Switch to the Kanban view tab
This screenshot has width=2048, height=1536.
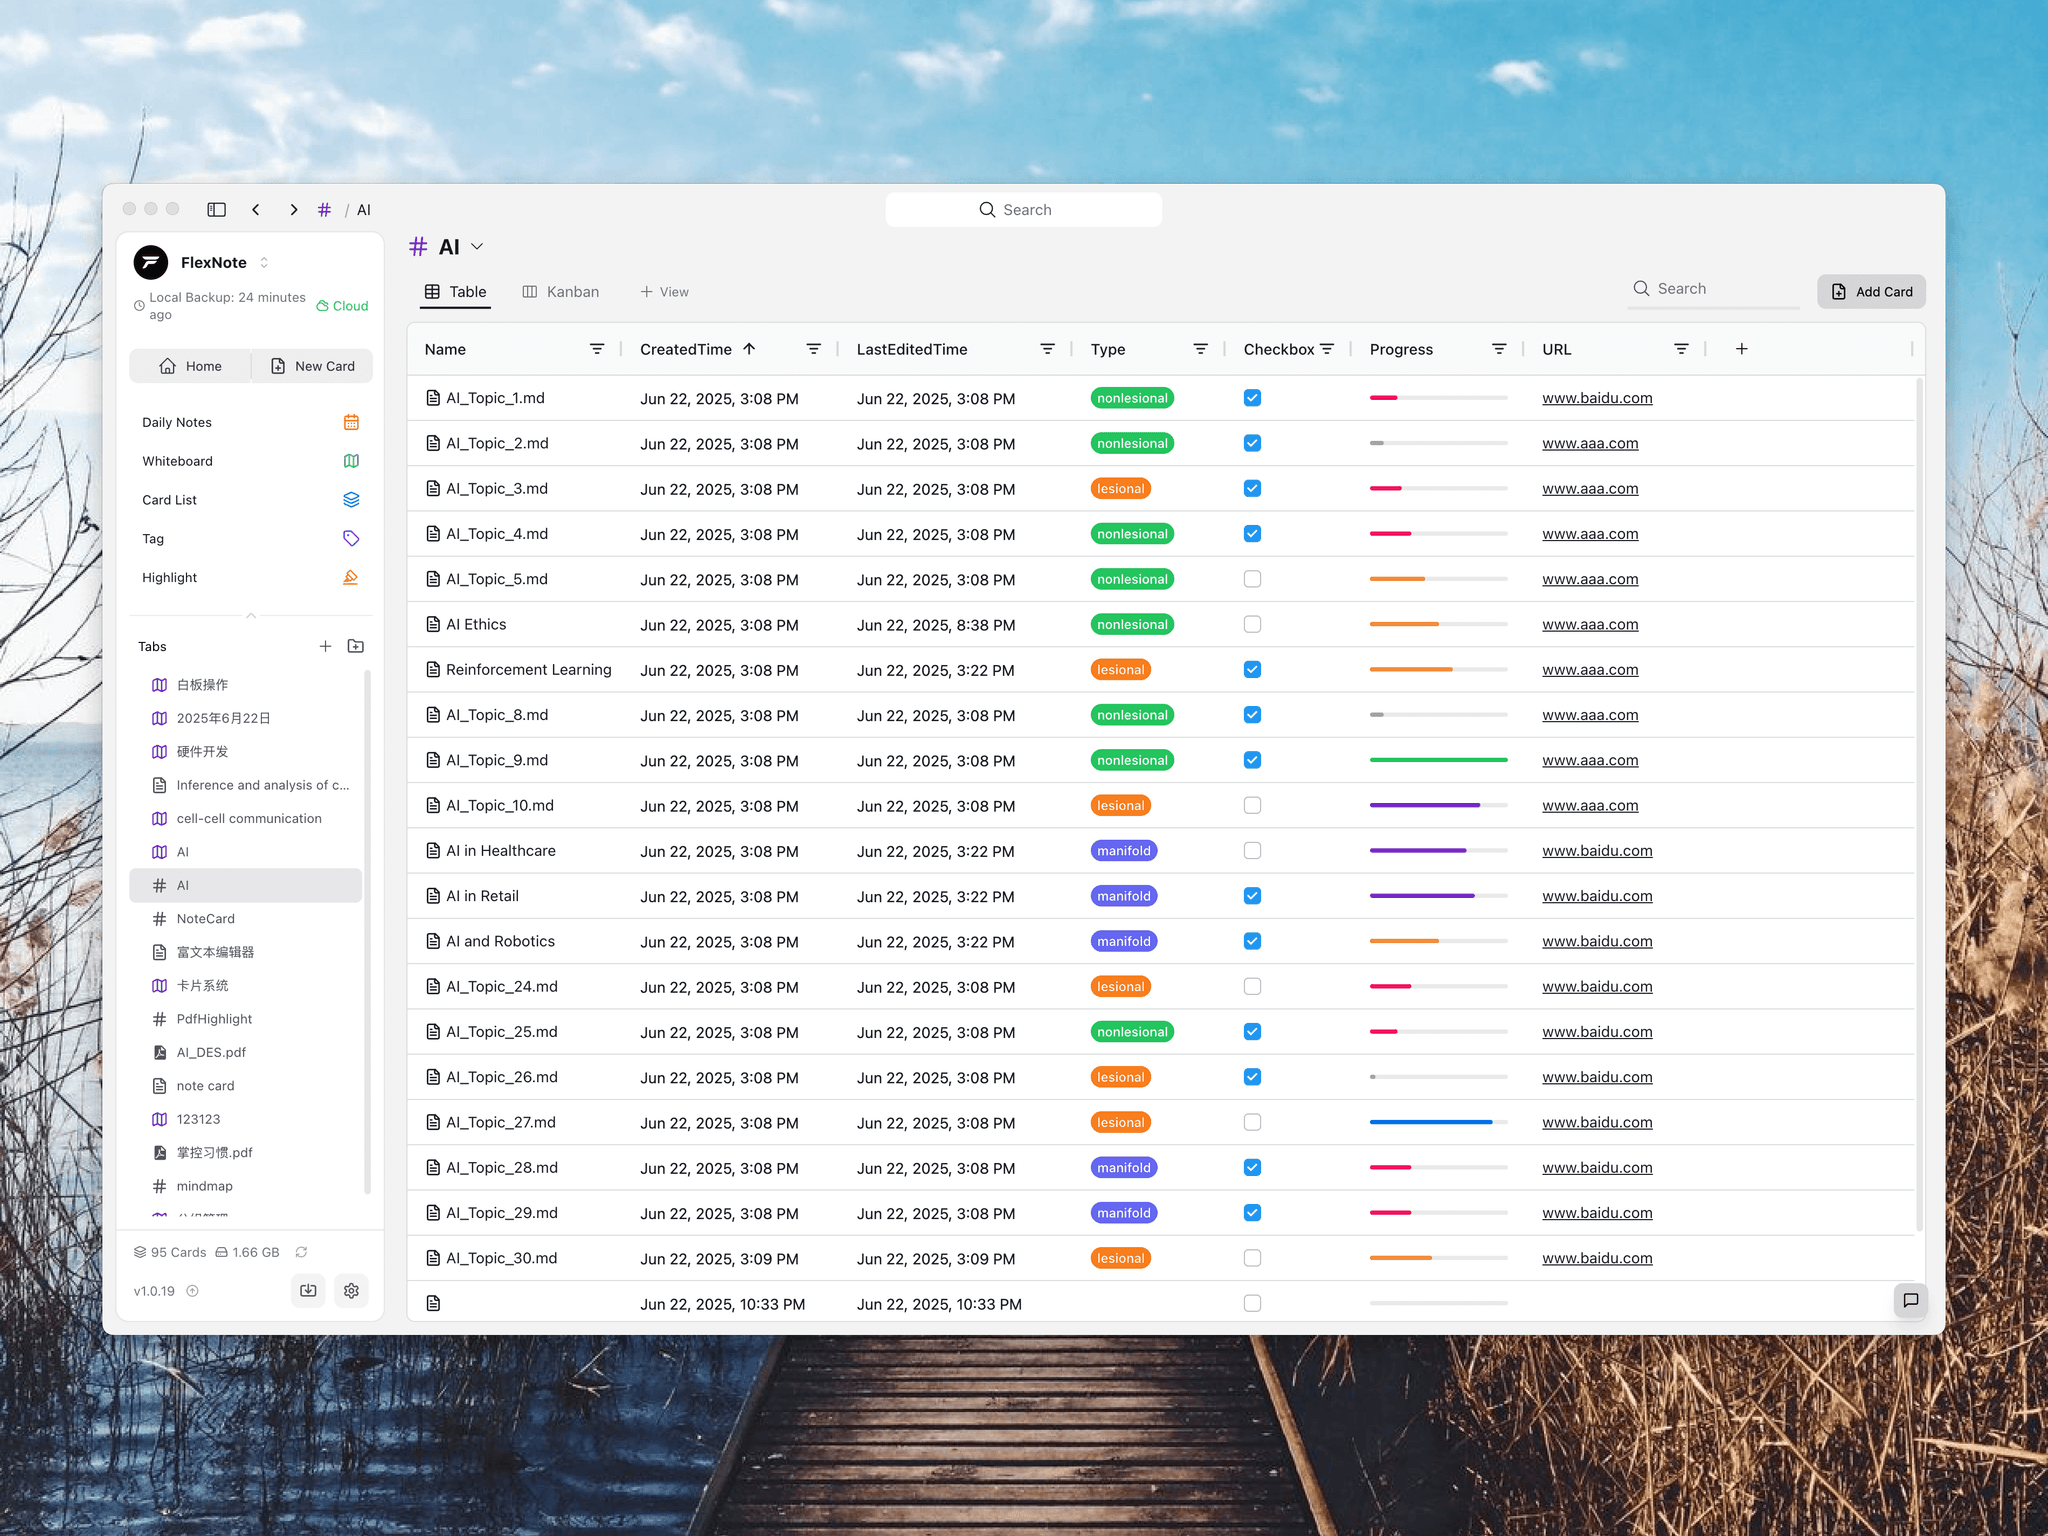562,291
